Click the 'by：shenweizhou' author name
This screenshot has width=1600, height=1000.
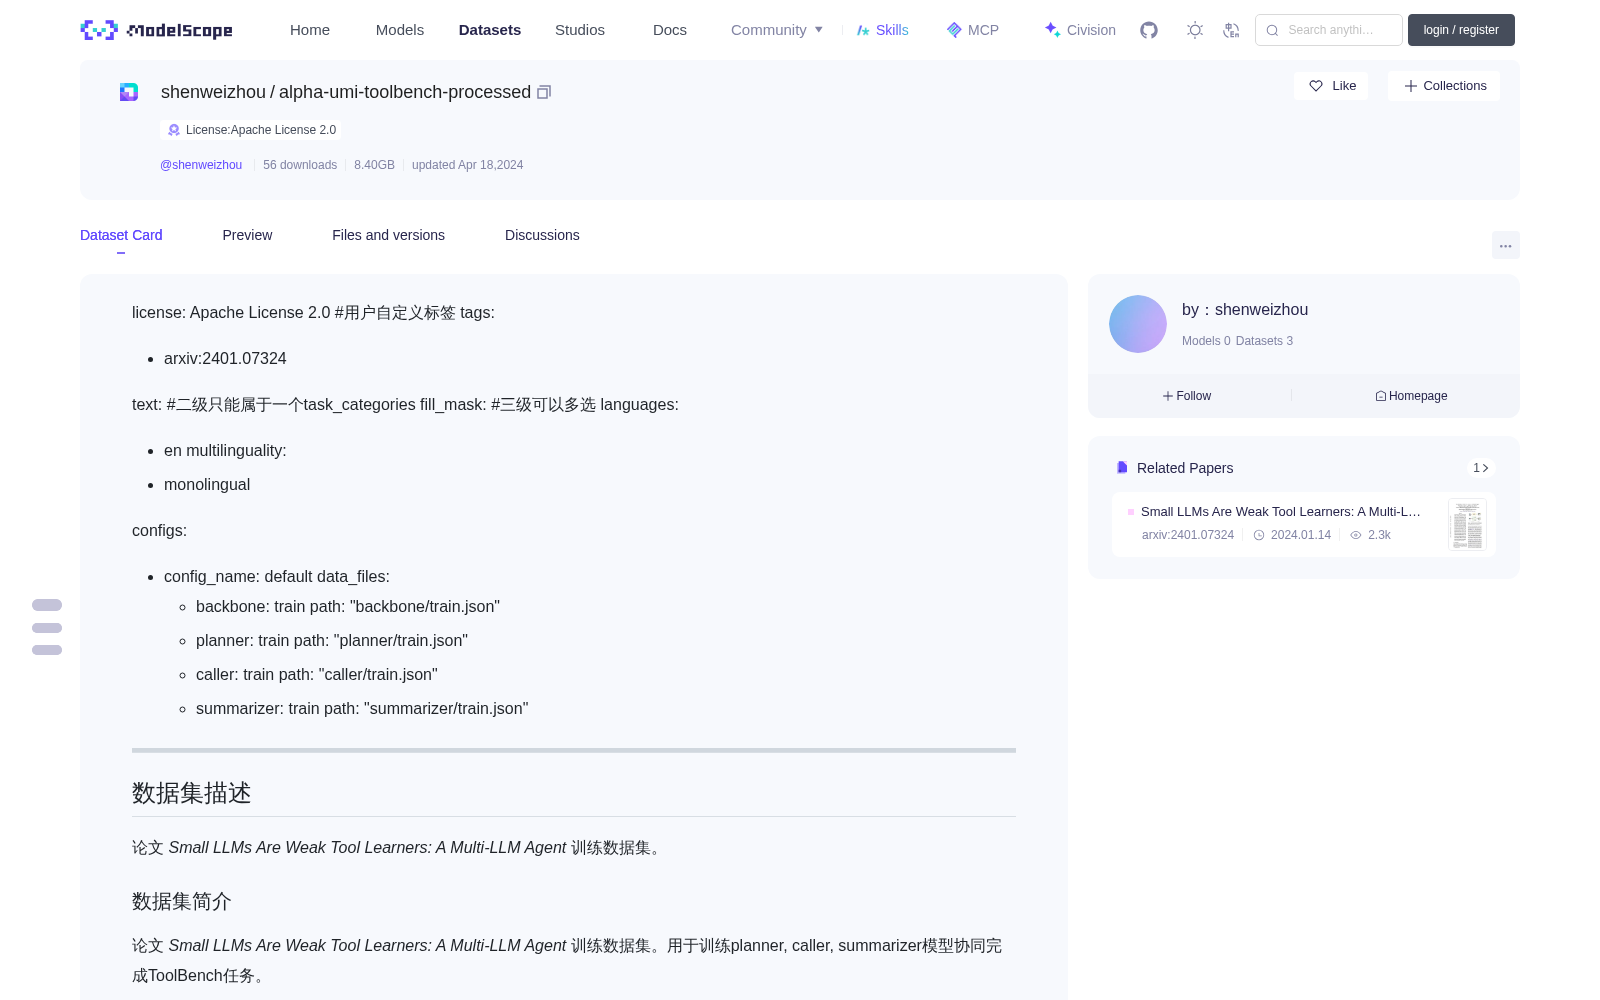tap(1245, 310)
